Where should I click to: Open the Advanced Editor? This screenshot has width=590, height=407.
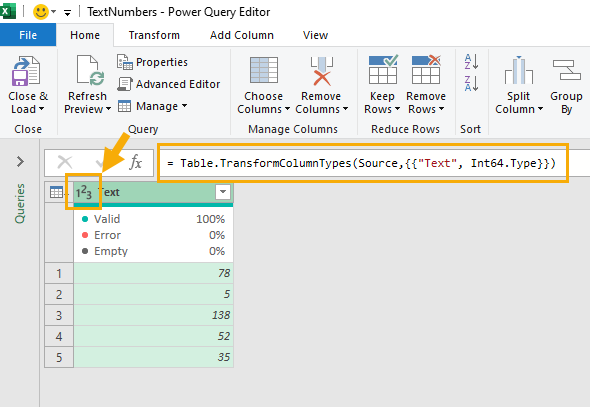[x=169, y=84]
